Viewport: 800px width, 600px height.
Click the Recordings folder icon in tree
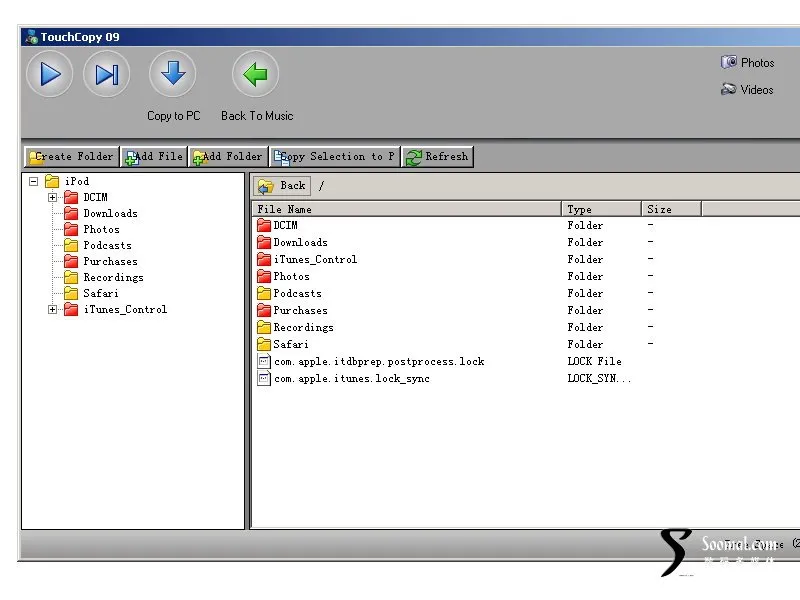[x=71, y=278]
